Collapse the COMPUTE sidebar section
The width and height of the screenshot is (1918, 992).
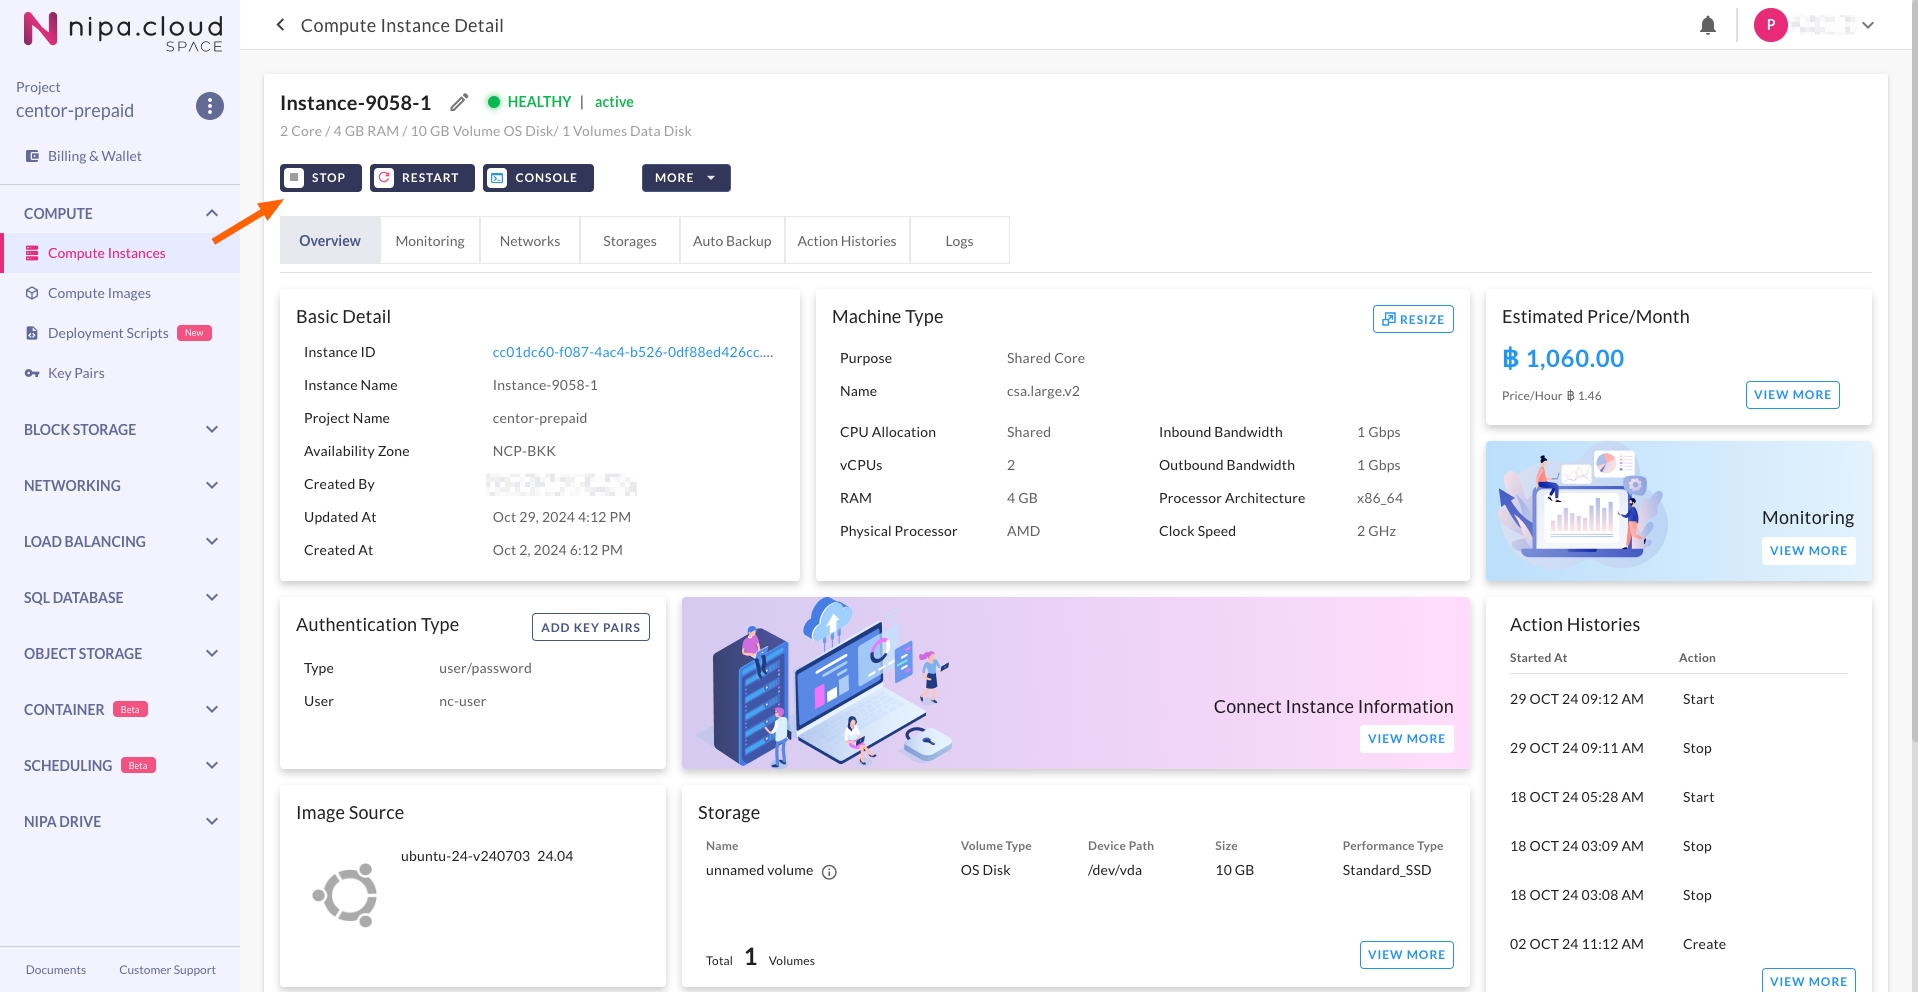coord(211,213)
